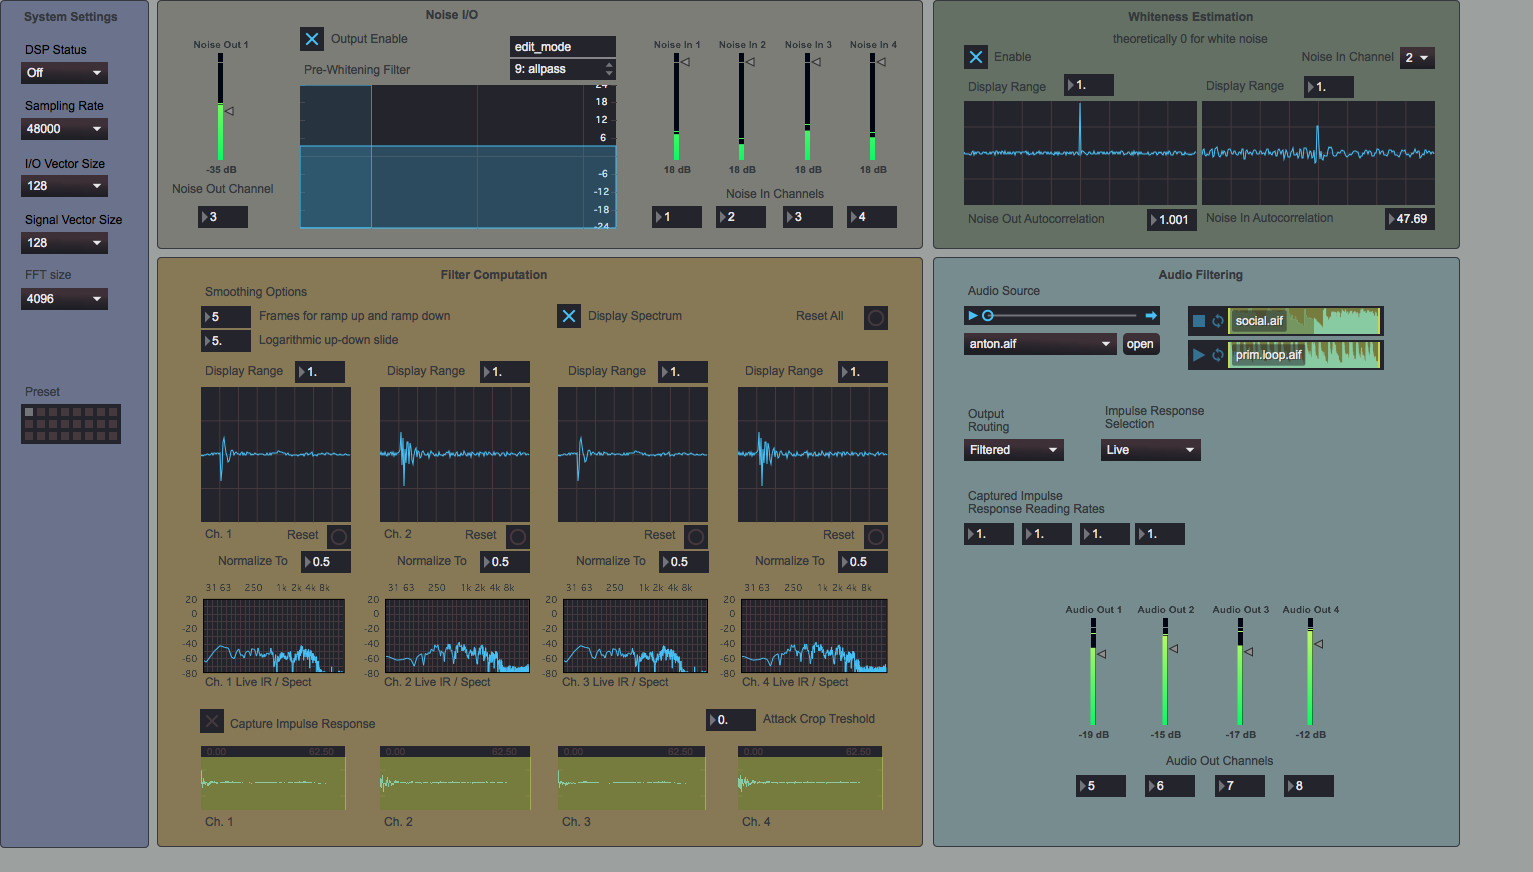The height and width of the screenshot is (872, 1533).
Task: Click the Noise In 4 gain slider
Action: click(x=875, y=107)
